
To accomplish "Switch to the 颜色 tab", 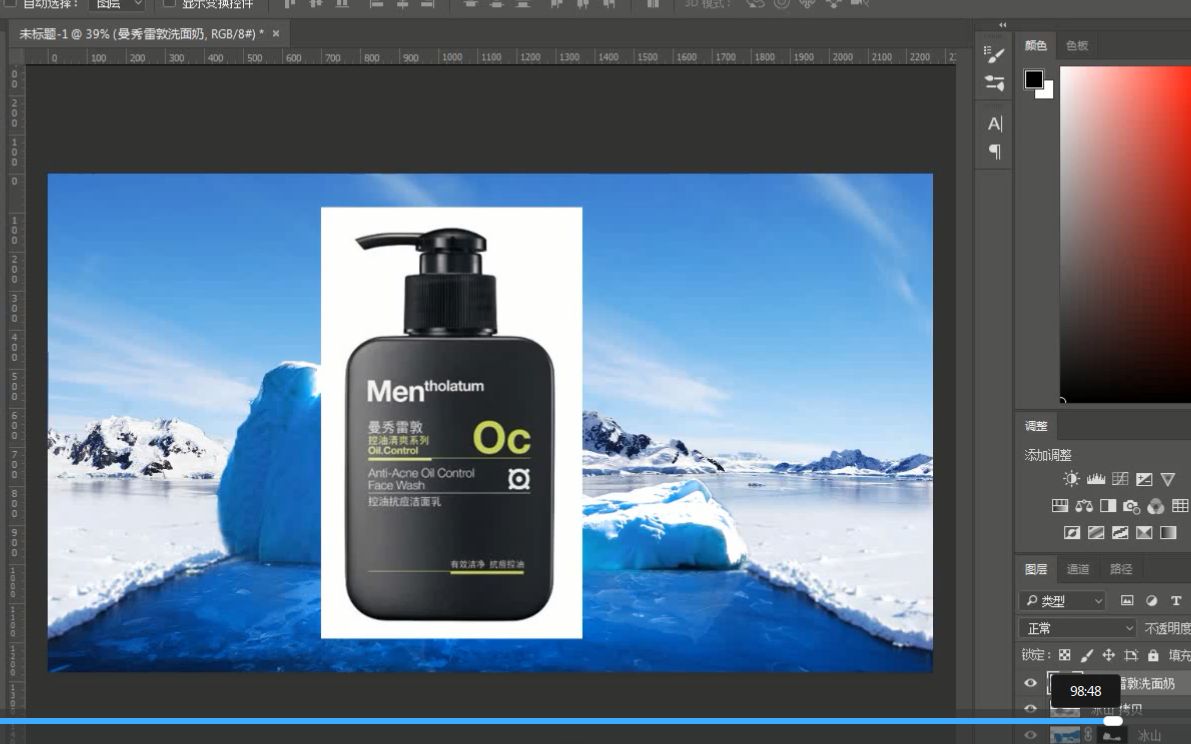I will tap(1035, 46).
